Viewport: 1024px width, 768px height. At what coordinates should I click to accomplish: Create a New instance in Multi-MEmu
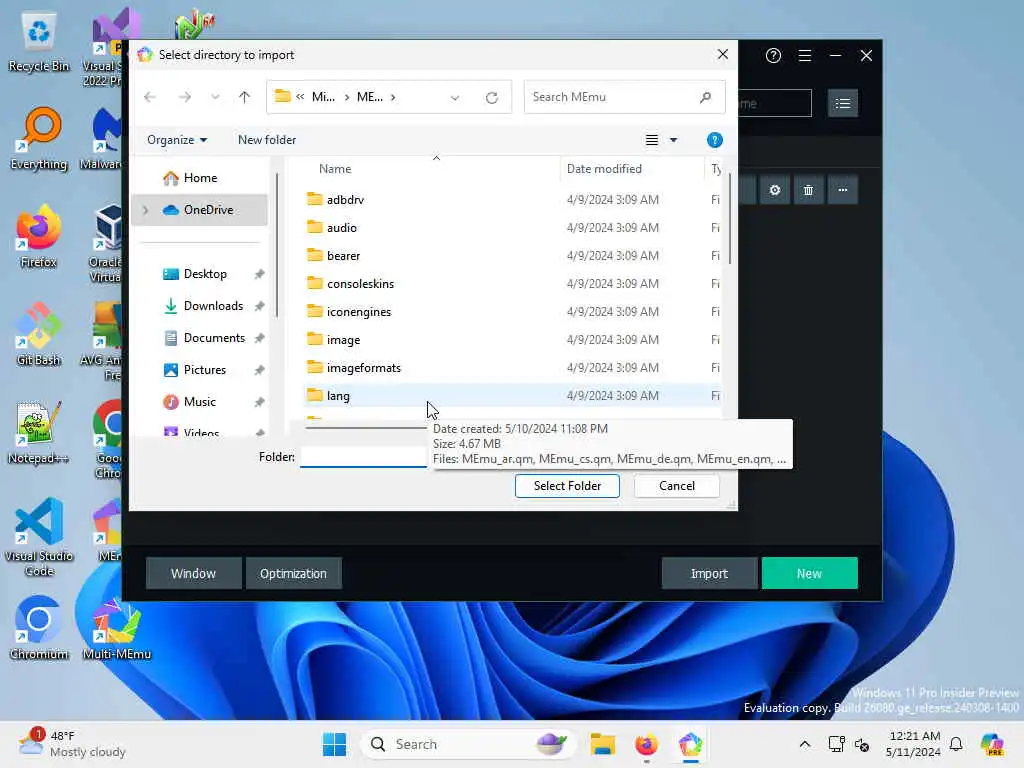click(x=809, y=573)
